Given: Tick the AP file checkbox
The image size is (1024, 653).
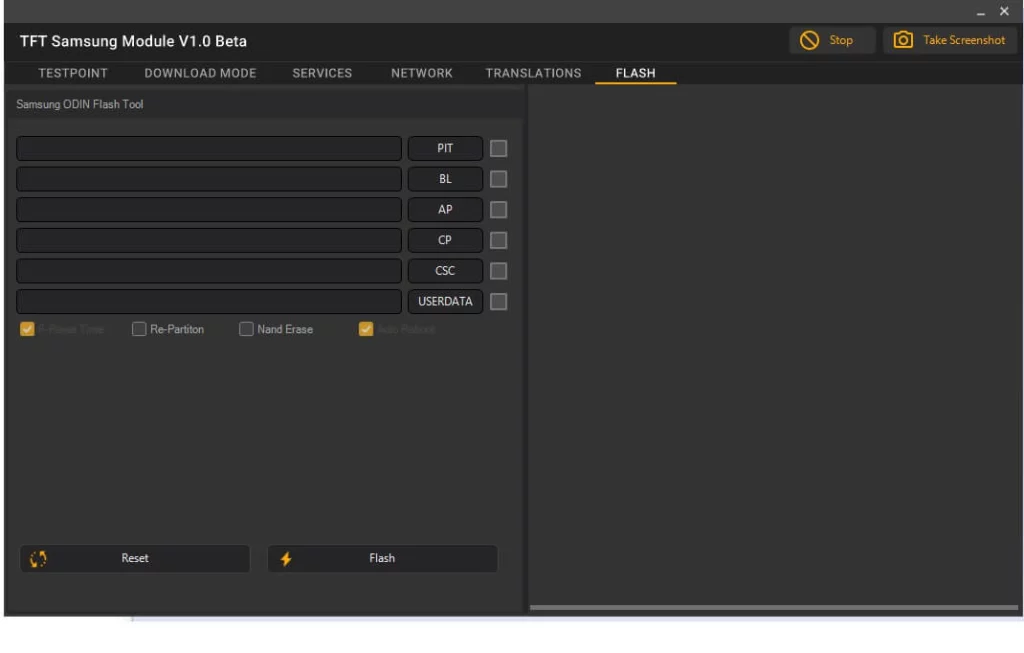Looking at the screenshot, I should pos(498,210).
